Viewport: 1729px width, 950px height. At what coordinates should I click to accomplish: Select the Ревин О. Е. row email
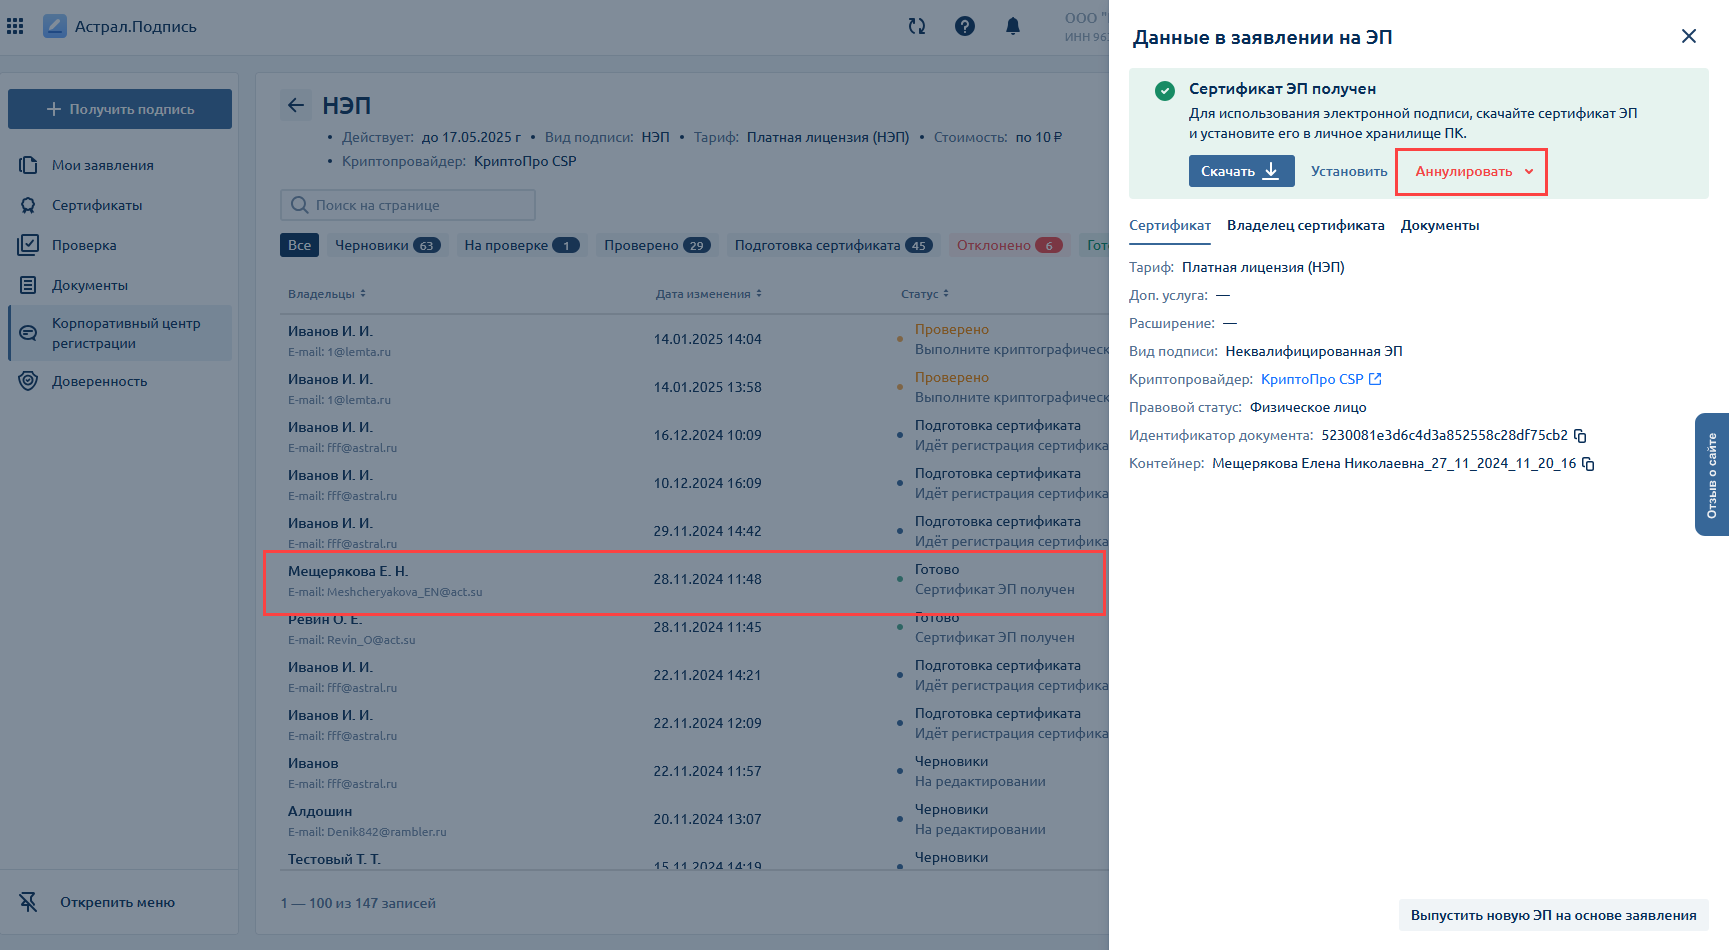pyautogui.click(x=351, y=640)
